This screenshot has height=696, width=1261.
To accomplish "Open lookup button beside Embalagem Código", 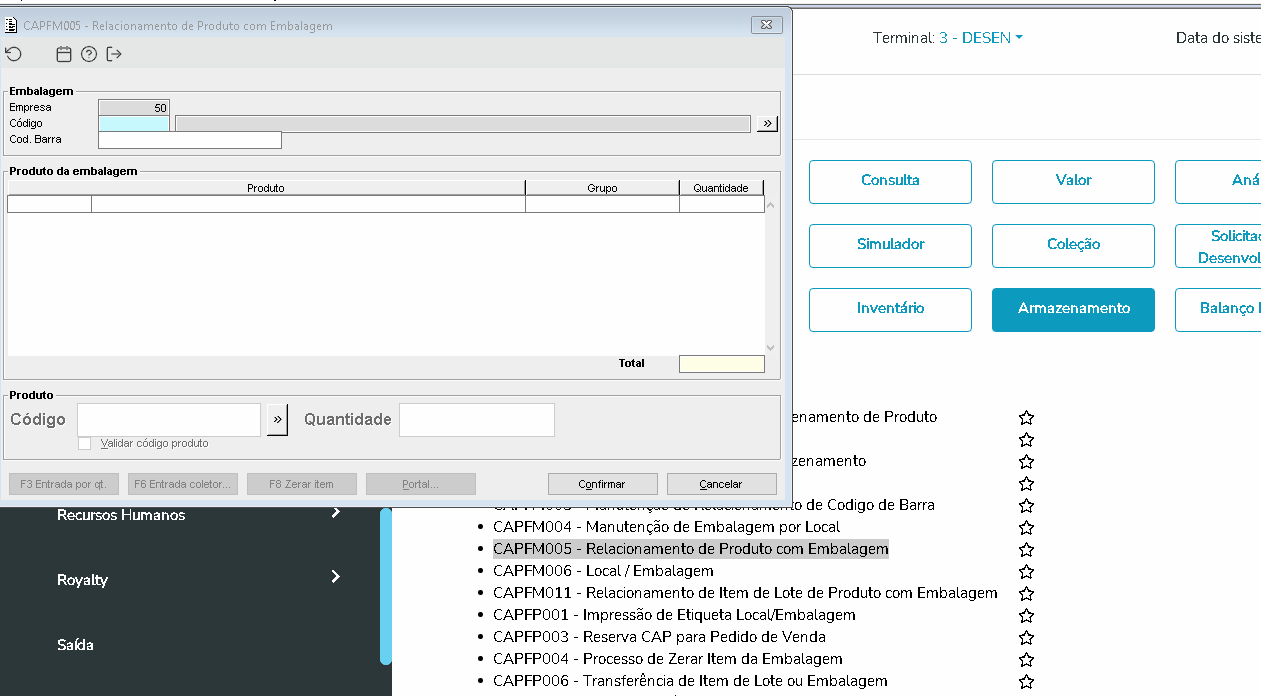I will click(x=767, y=123).
